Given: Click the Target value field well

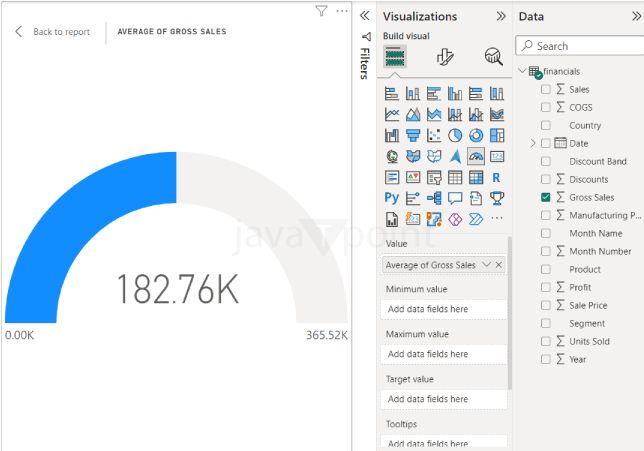Looking at the screenshot, I should (444, 399).
